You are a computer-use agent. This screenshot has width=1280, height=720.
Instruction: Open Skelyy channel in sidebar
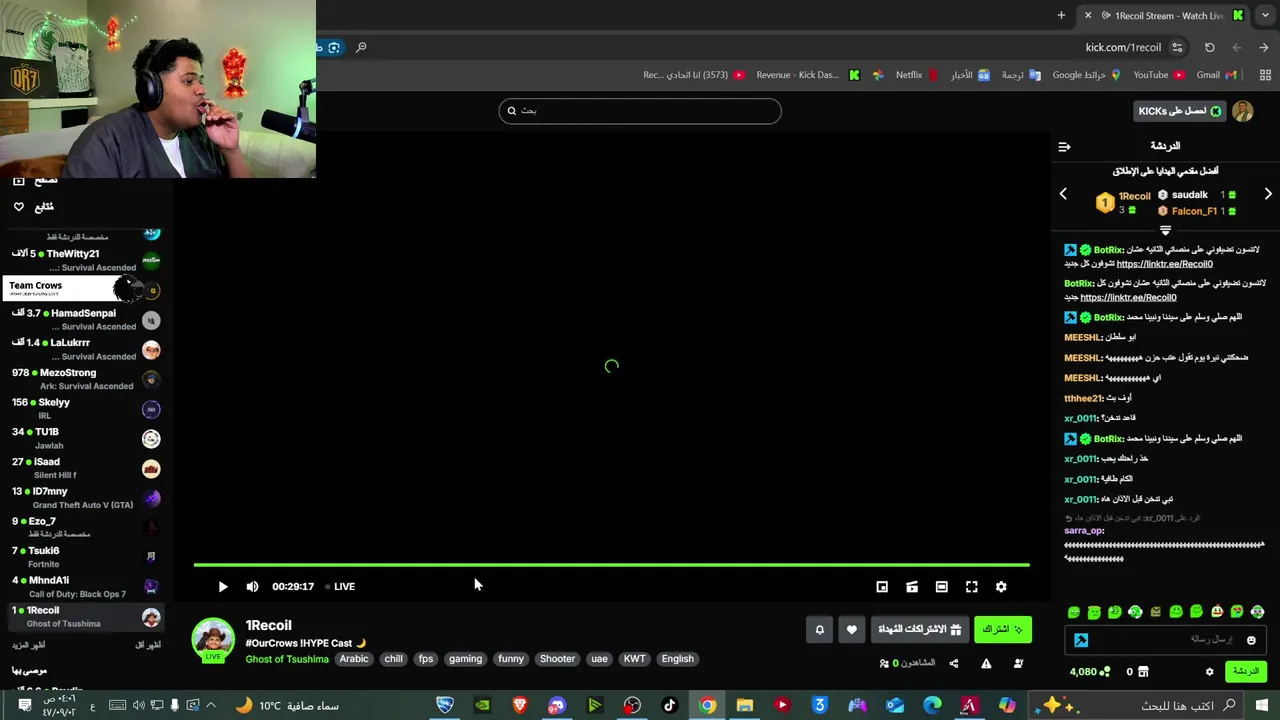85,408
